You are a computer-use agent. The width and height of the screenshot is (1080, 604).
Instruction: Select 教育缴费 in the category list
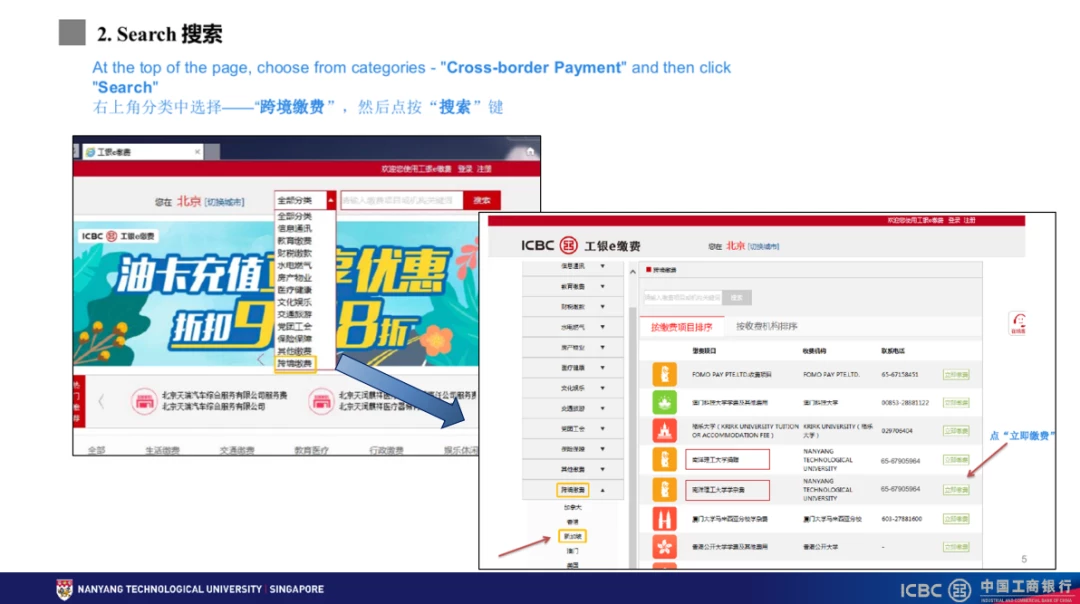[295, 241]
